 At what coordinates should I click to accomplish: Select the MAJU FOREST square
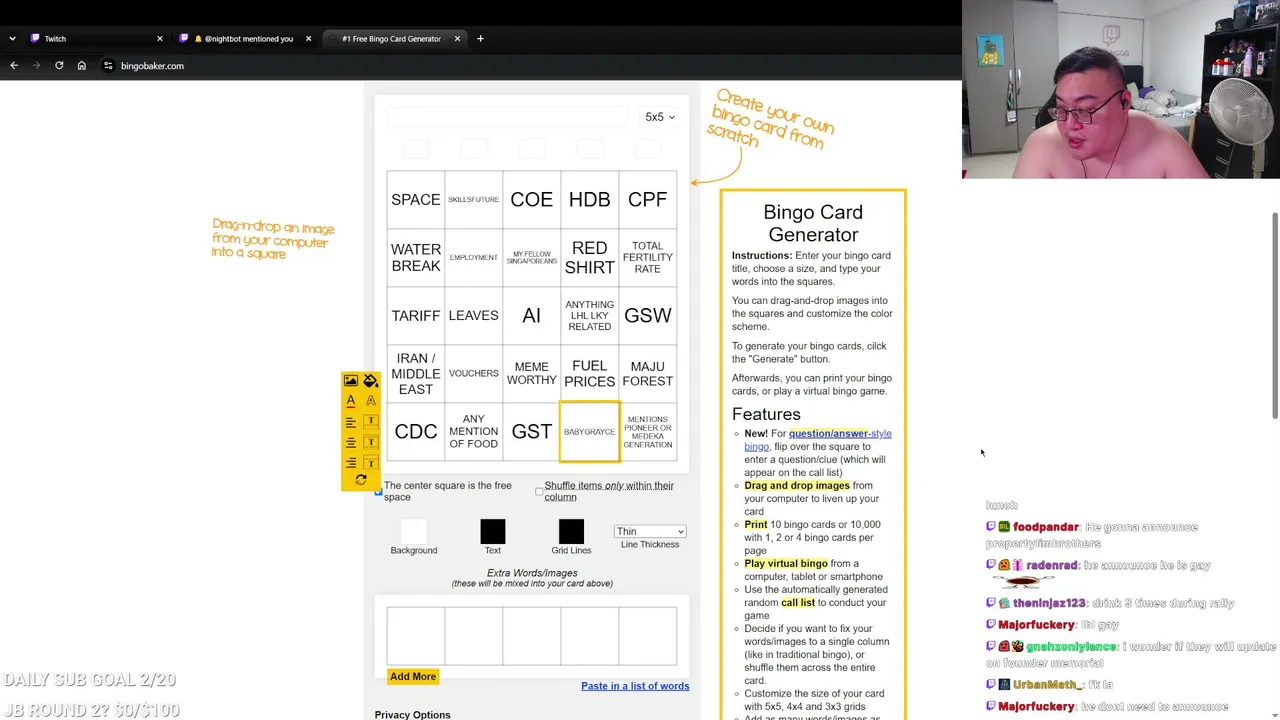click(x=648, y=374)
